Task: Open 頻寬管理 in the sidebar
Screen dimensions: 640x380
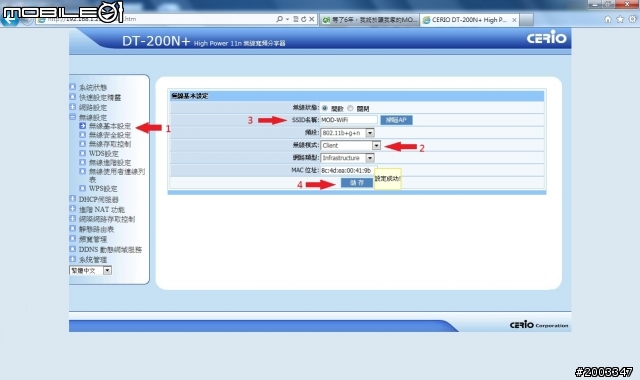Action: tap(93, 240)
